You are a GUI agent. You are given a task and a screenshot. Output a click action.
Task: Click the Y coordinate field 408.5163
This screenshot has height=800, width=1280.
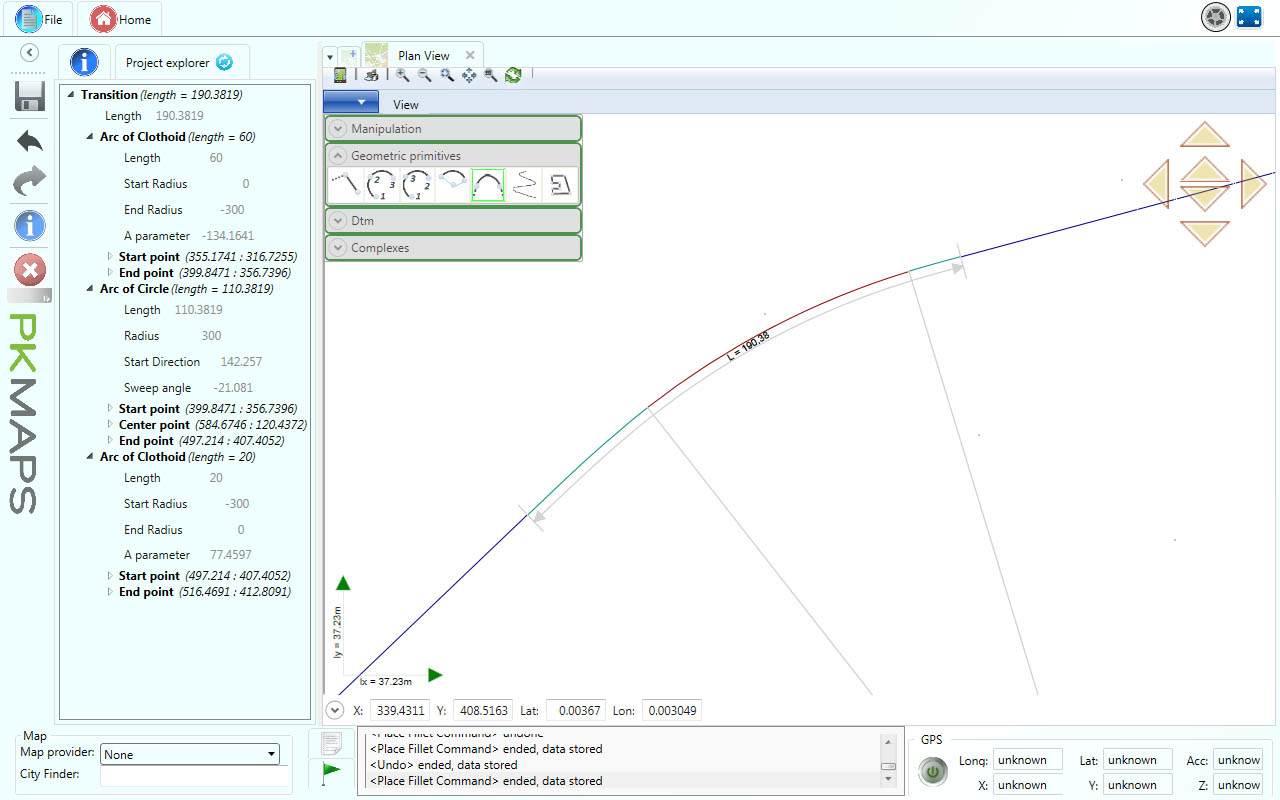pos(484,710)
